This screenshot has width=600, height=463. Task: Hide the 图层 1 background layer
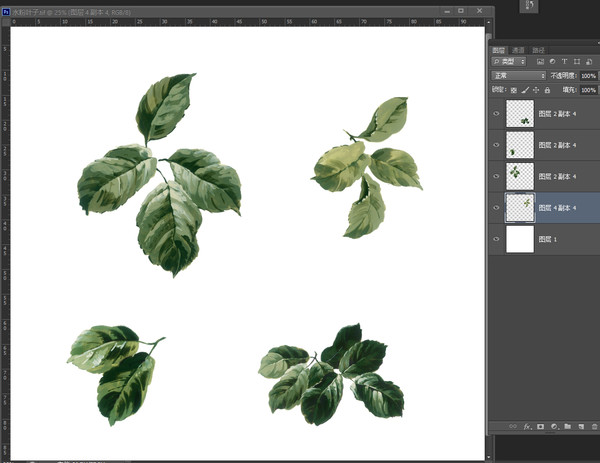(496, 239)
